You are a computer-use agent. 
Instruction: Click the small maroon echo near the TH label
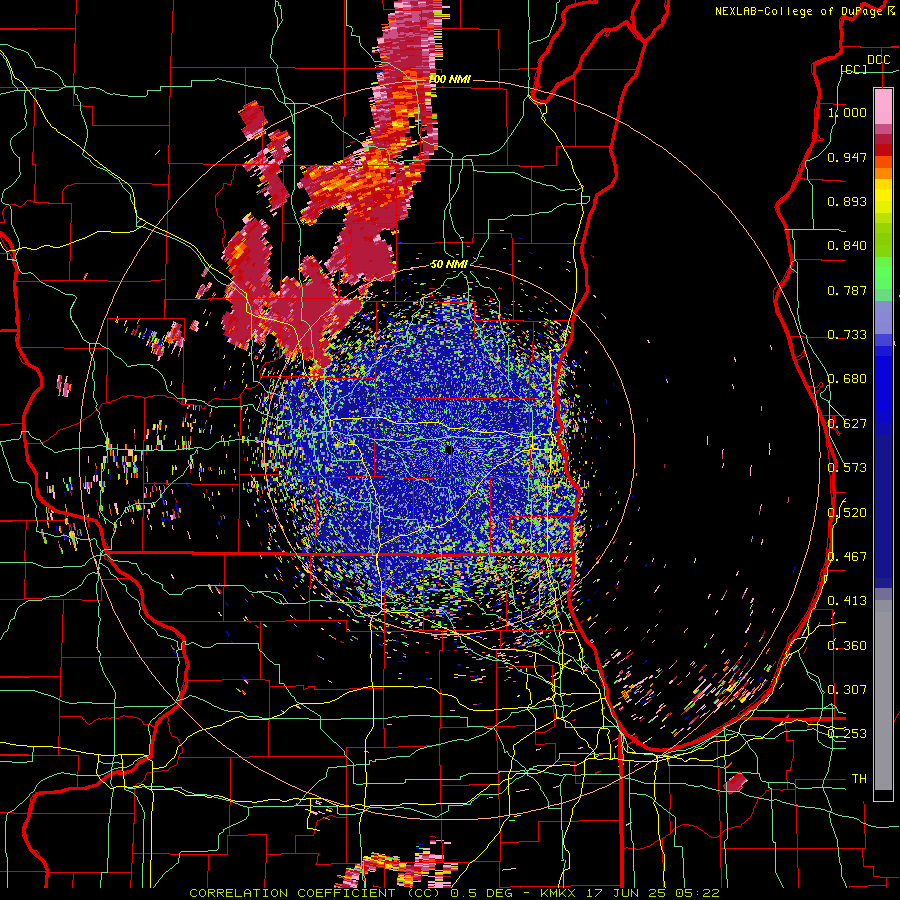point(735,782)
